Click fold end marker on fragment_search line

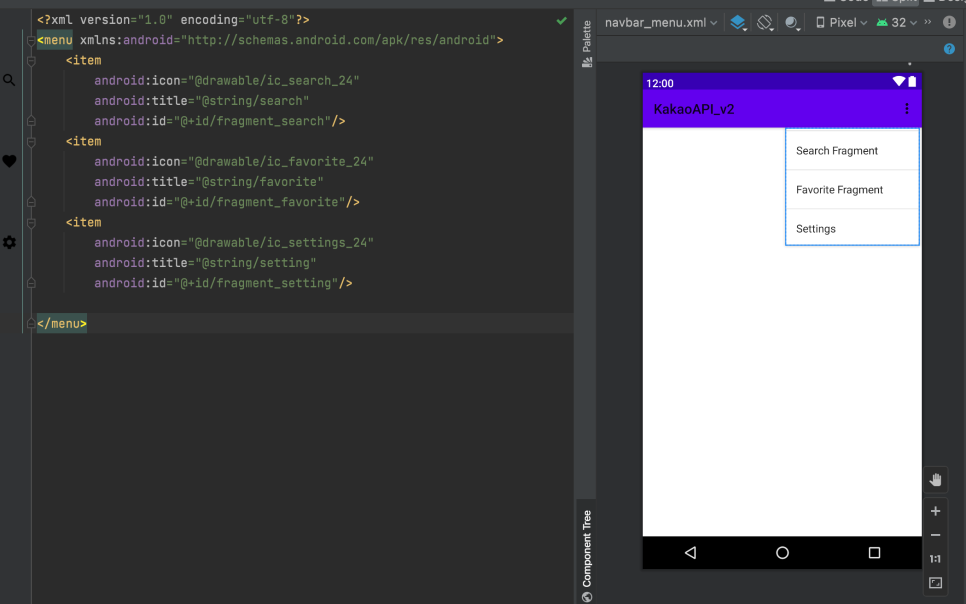click(x=31, y=121)
